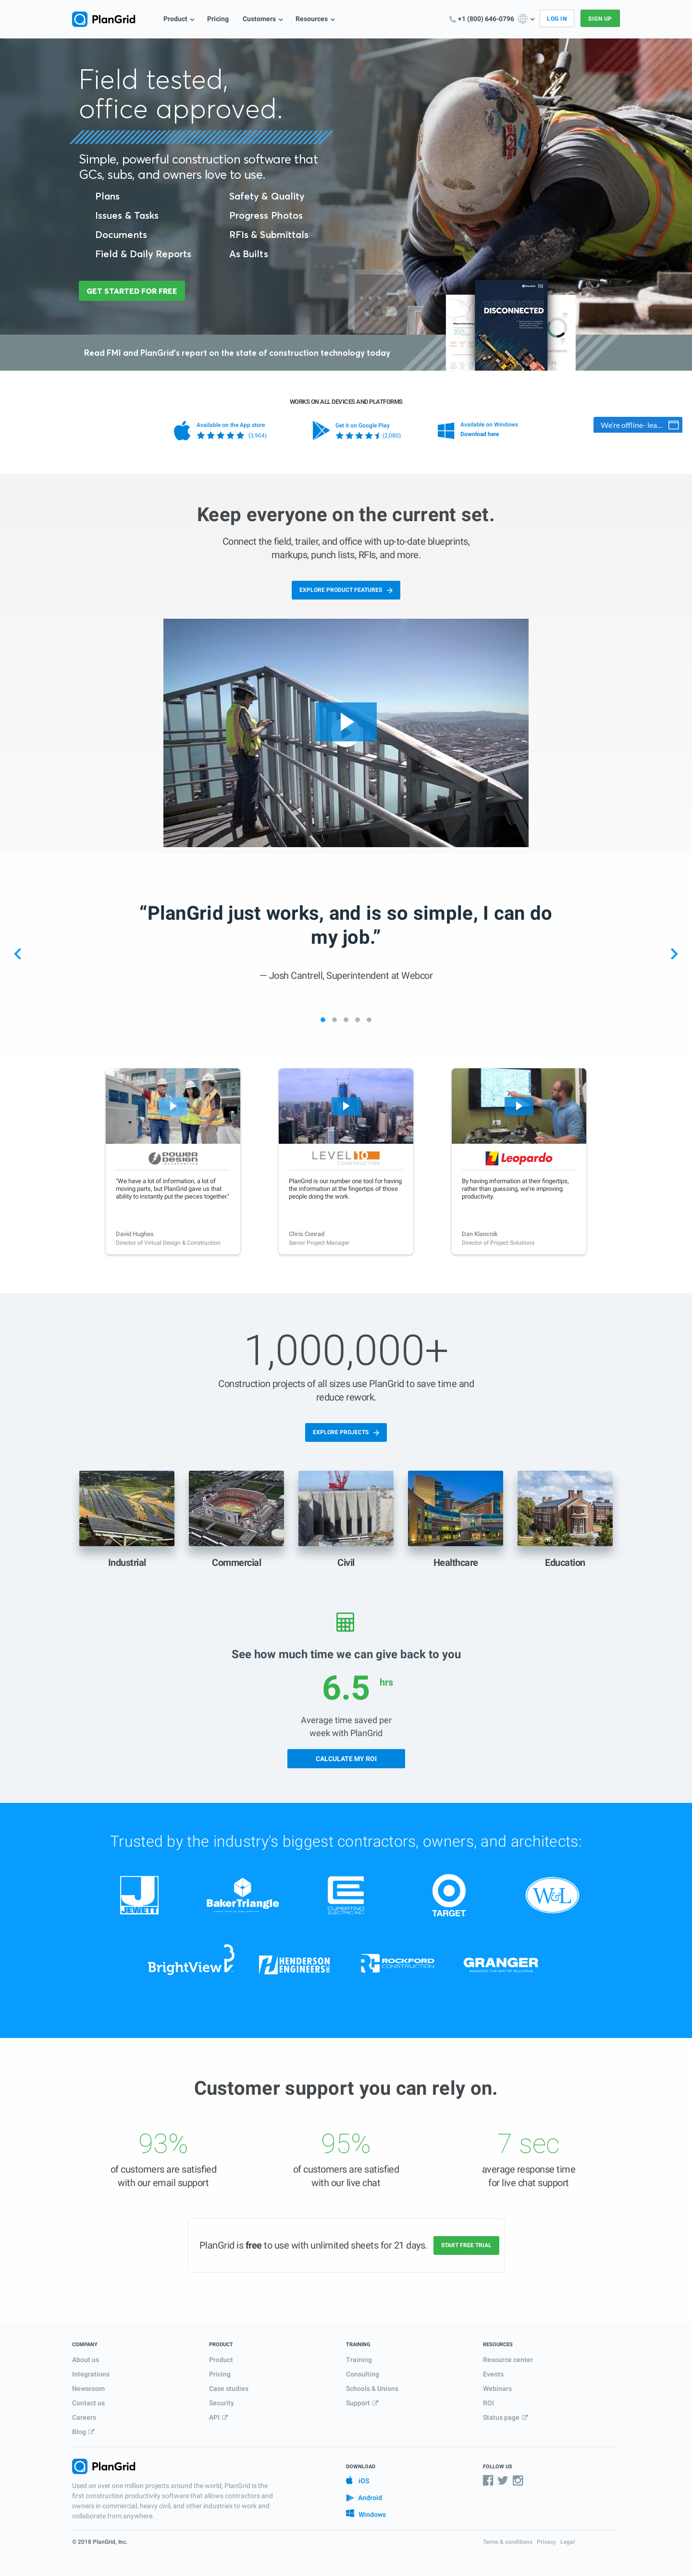Open Terms & conditions footer link

(x=508, y=2541)
